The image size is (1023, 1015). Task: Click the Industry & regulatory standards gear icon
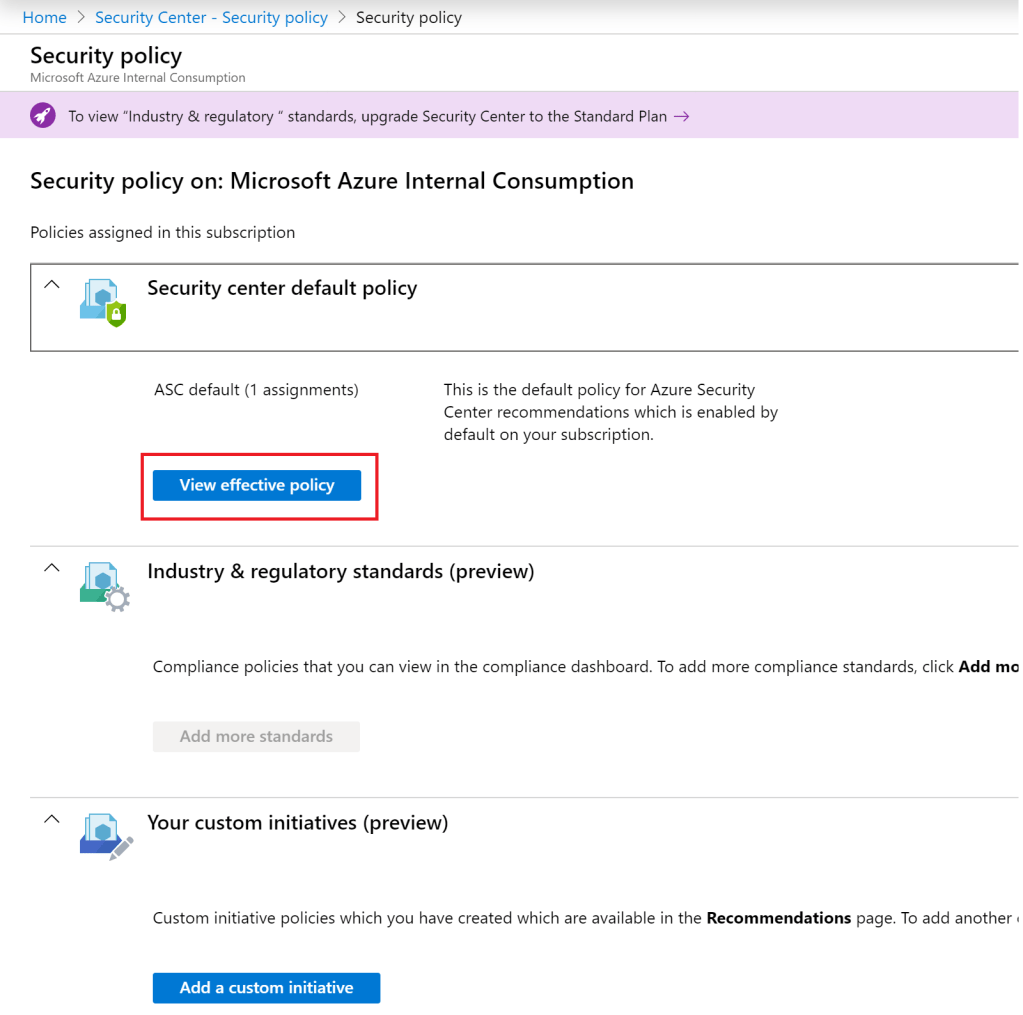(104, 586)
